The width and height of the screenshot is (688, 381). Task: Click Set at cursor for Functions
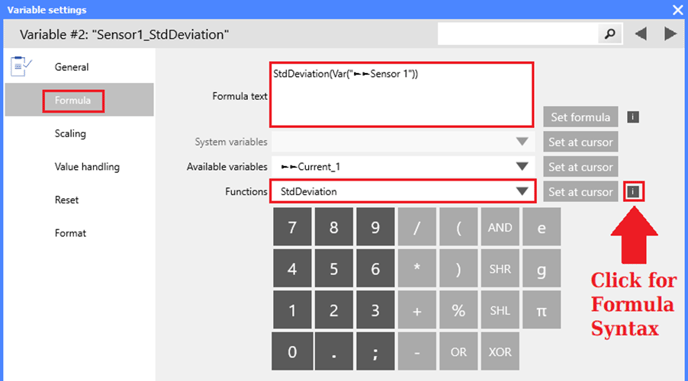(580, 192)
